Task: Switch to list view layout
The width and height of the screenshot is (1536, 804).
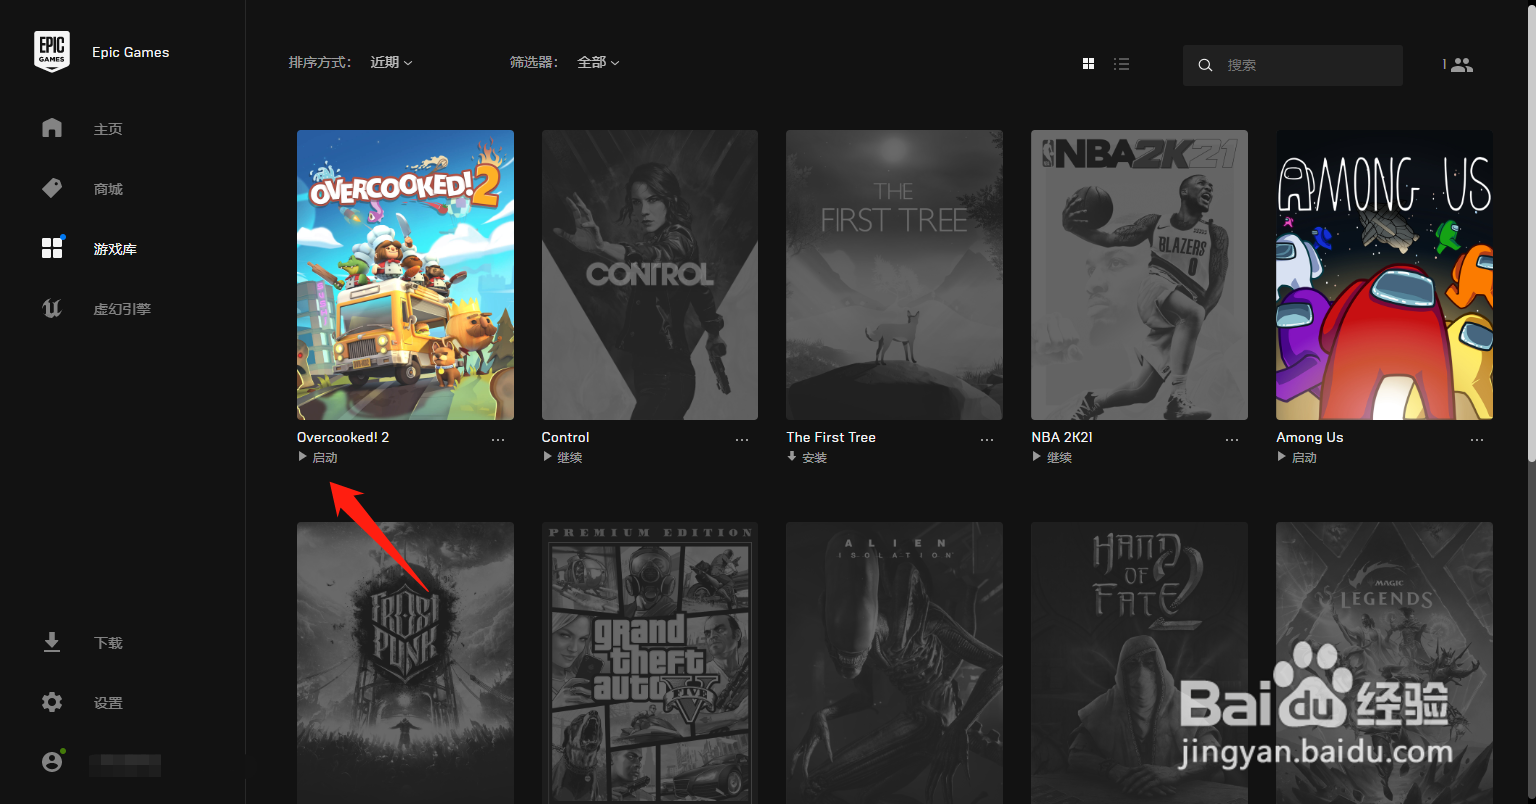Action: point(1122,64)
